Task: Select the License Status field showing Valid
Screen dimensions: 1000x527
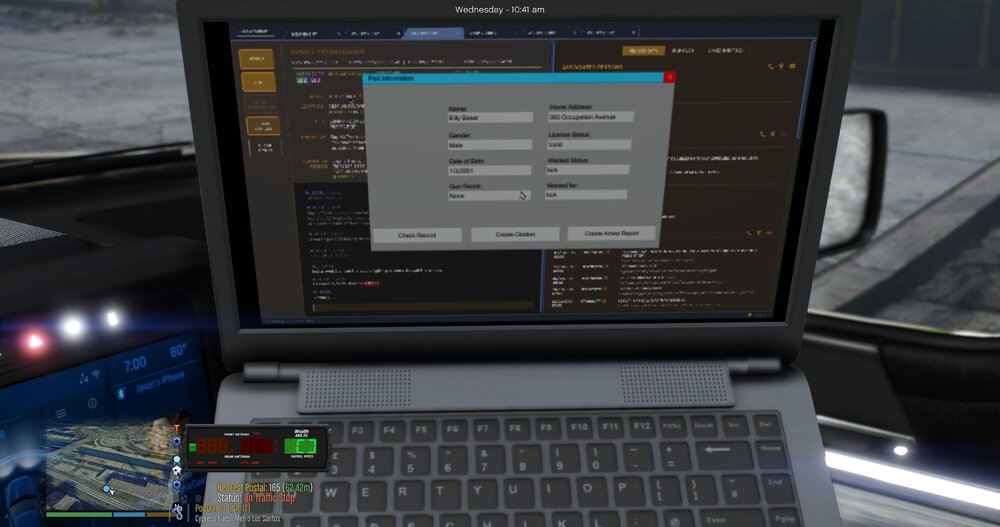Action: [x=589, y=145]
